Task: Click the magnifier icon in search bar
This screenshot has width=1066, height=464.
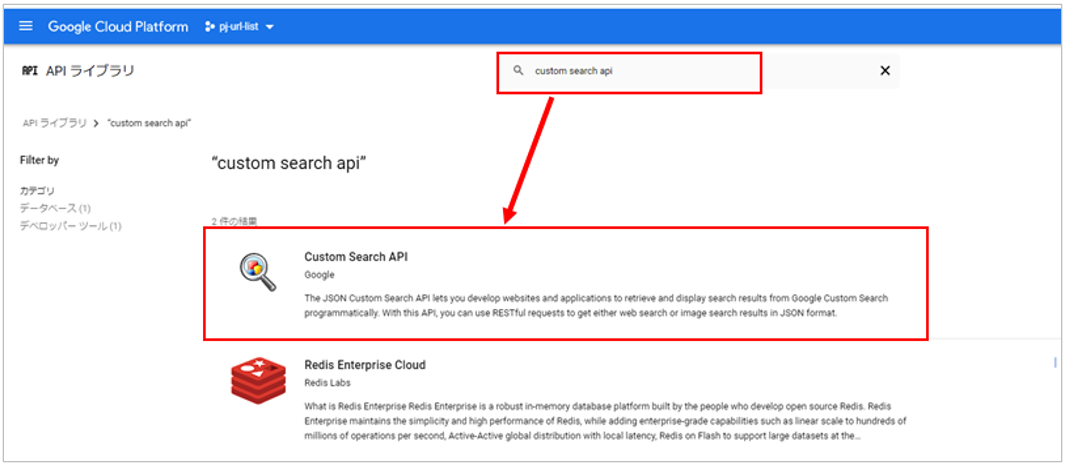Action: click(518, 71)
